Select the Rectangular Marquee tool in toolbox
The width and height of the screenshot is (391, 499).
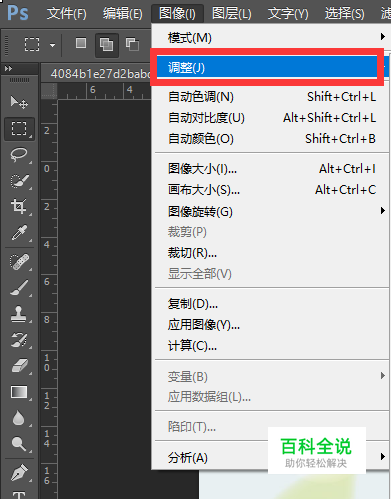(x=19, y=129)
